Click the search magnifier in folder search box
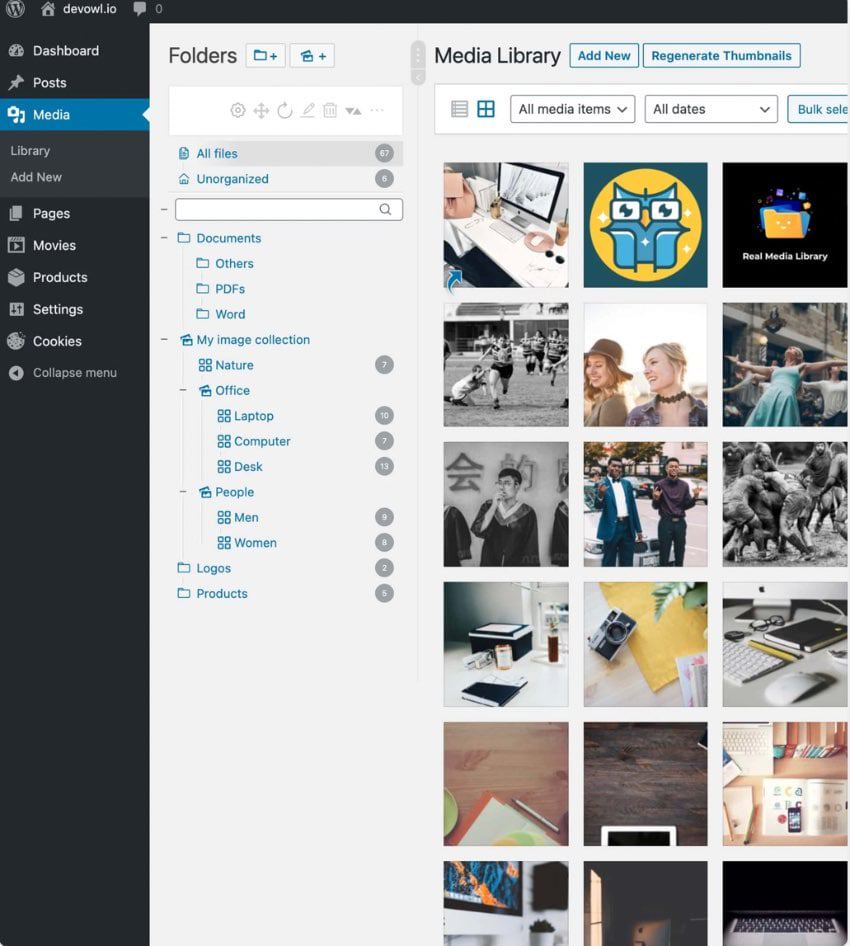 click(385, 209)
